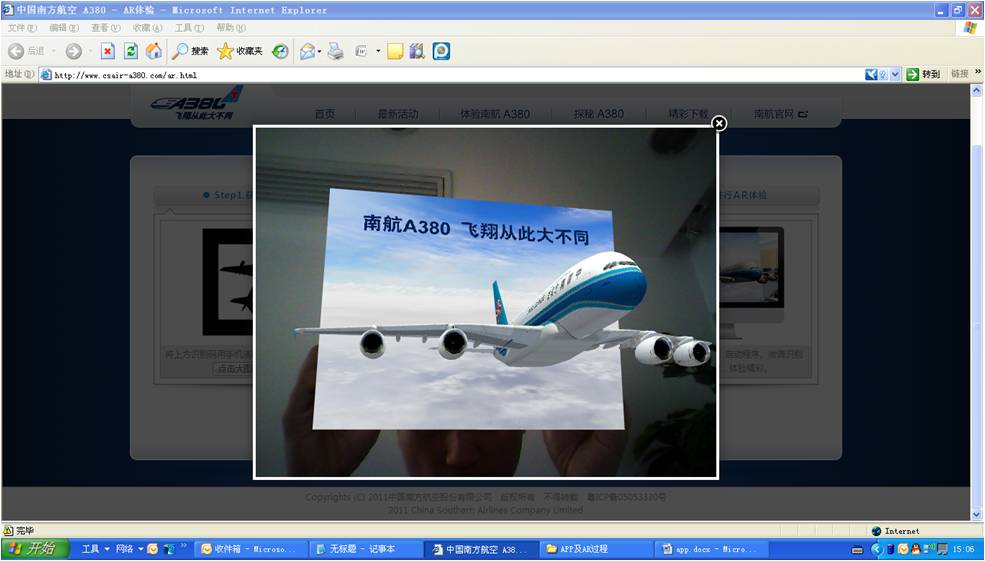985x561 pixels.
Task: Click the Windows Start (开始) button
Action: (x=35, y=548)
